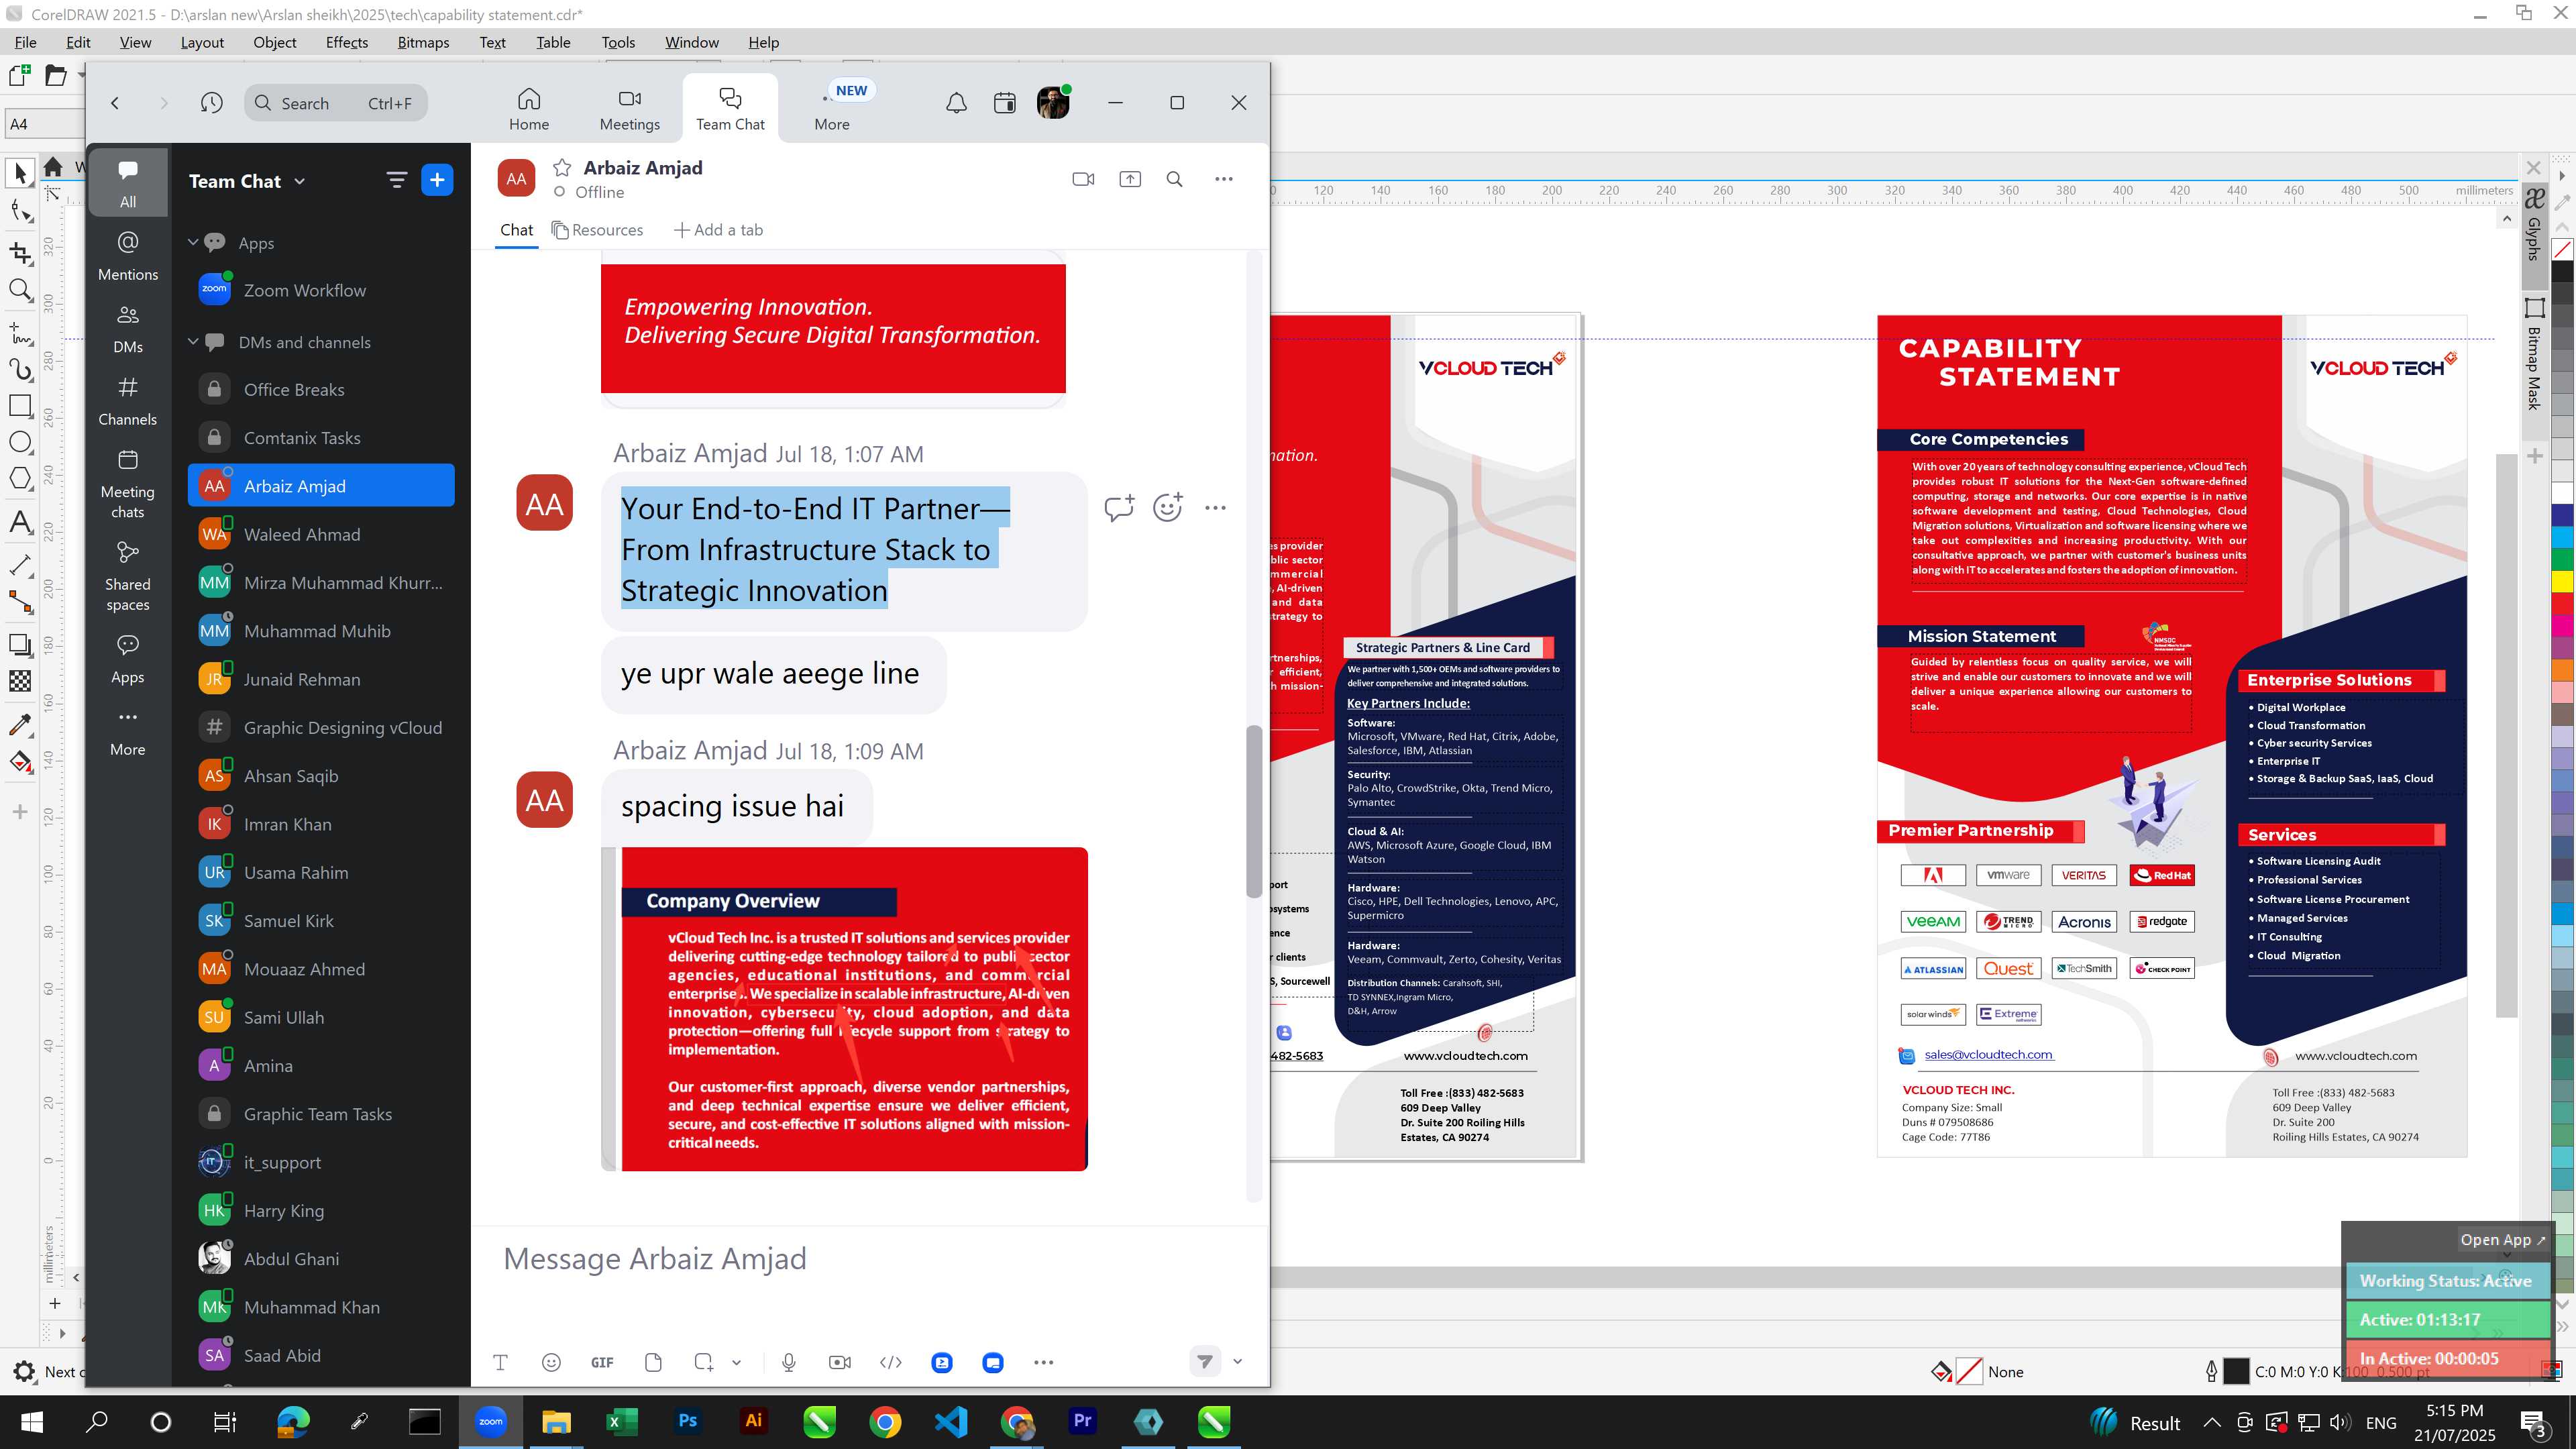Open the Graphic Designing vCloud channel
This screenshot has height=1449, width=2576.
[321, 728]
